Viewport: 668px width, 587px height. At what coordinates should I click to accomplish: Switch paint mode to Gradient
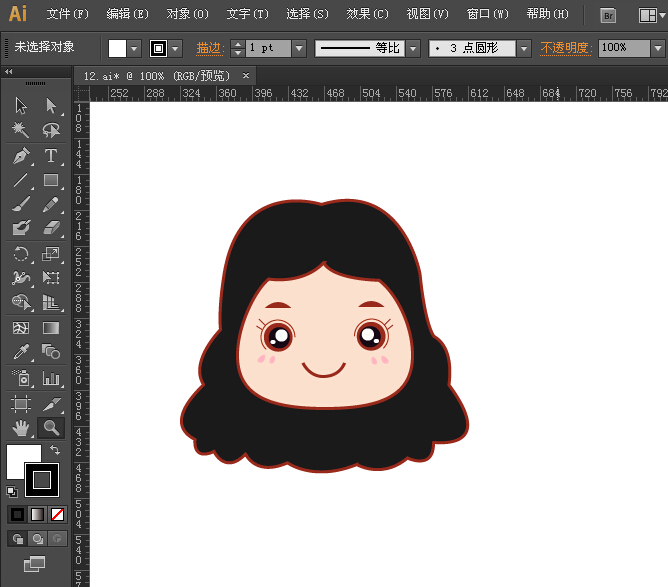pyautogui.click(x=37, y=514)
